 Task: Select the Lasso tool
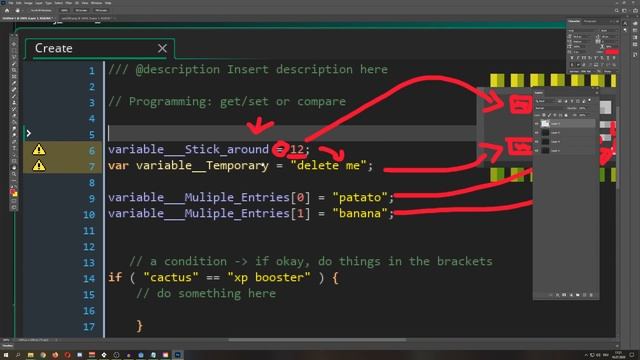pos(14,57)
